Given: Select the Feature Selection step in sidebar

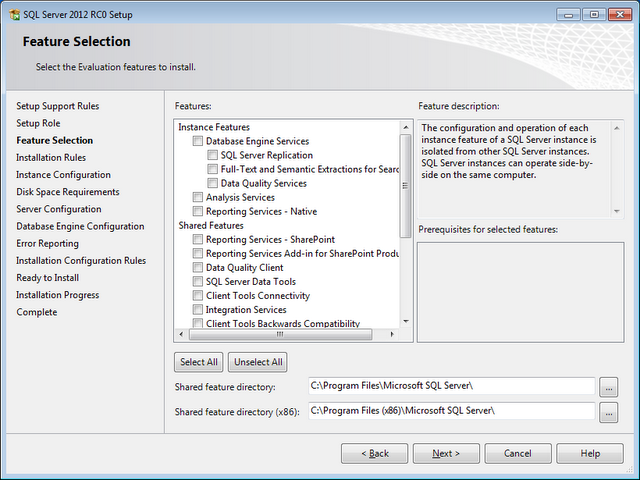Looking at the screenshot, I should 55,140.
